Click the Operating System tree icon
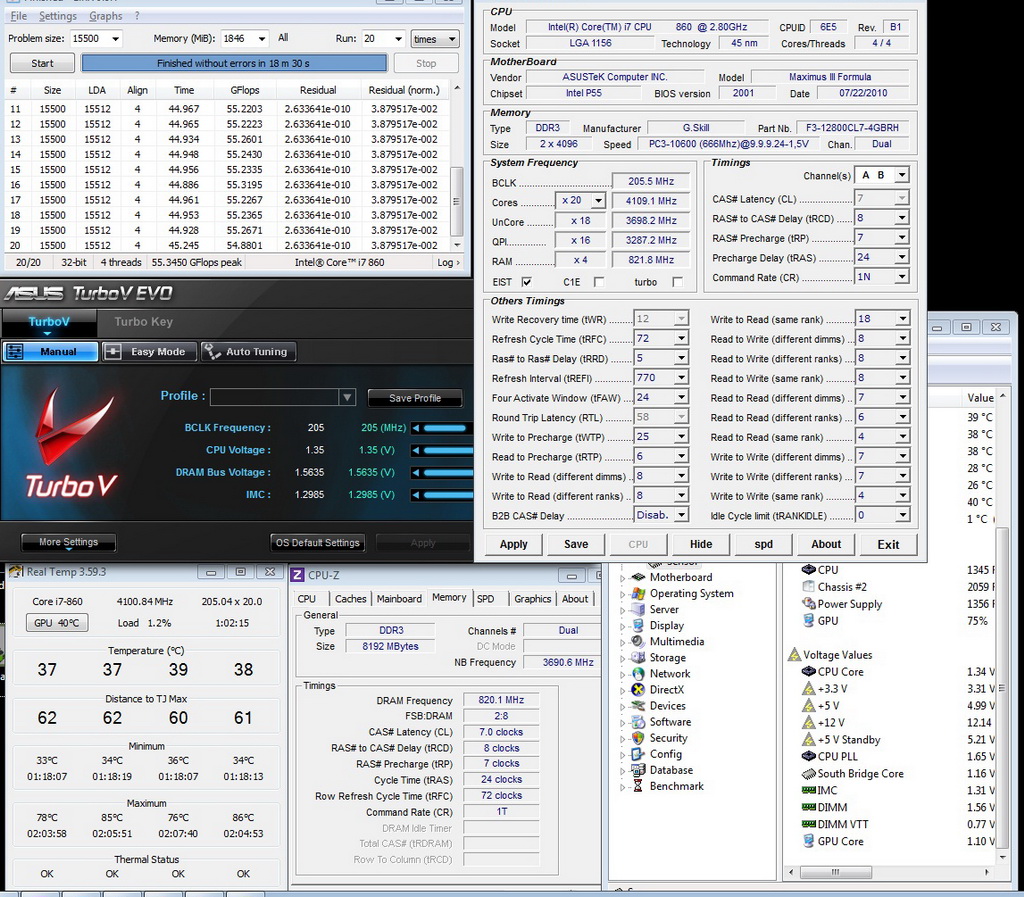 (x=638, y=593)
